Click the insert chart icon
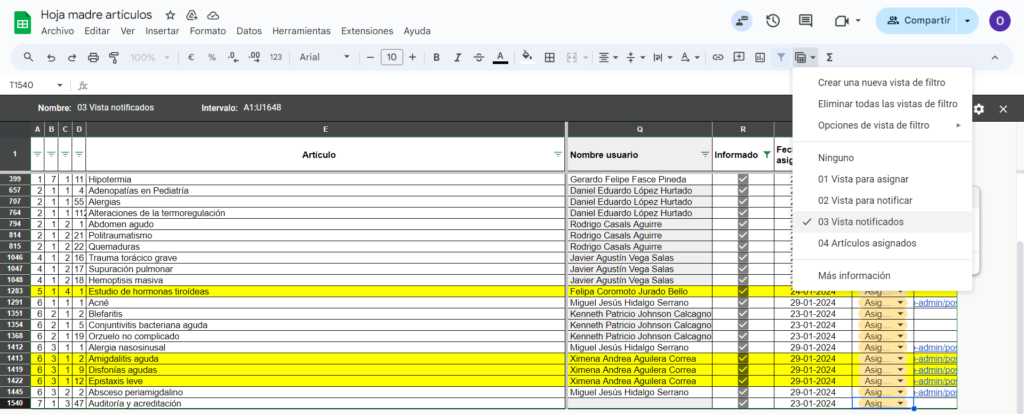Image resolution: width=1024 pixels, height=414 pixels. coord(759,57)
